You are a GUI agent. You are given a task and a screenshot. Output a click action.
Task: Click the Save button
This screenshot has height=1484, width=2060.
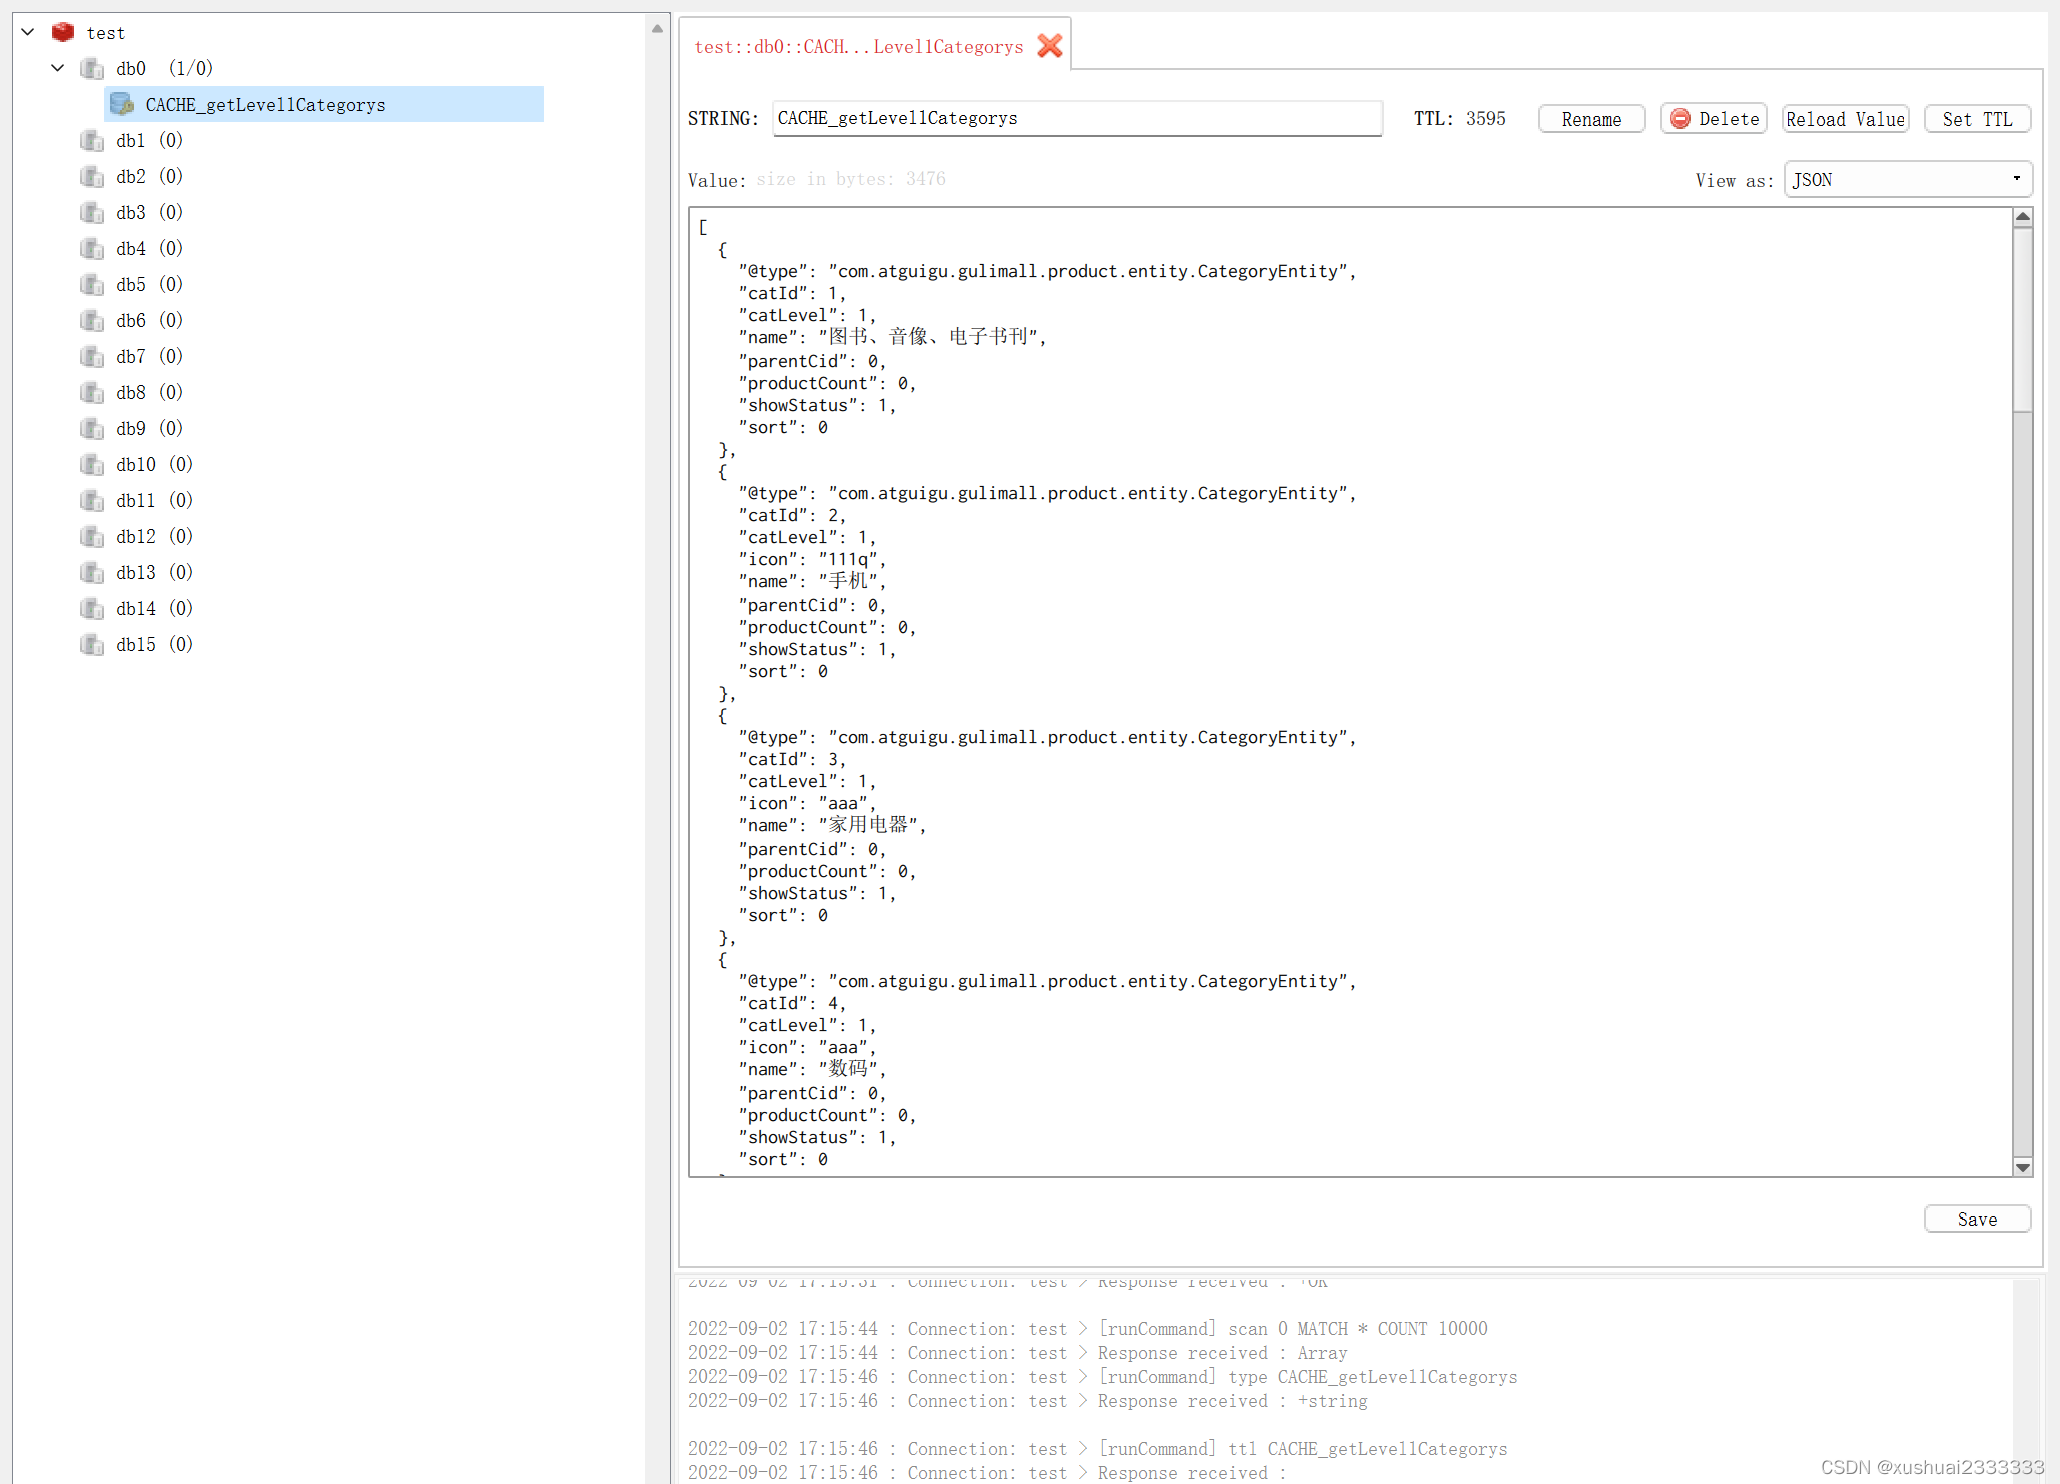click(x=1977, y=1218)
